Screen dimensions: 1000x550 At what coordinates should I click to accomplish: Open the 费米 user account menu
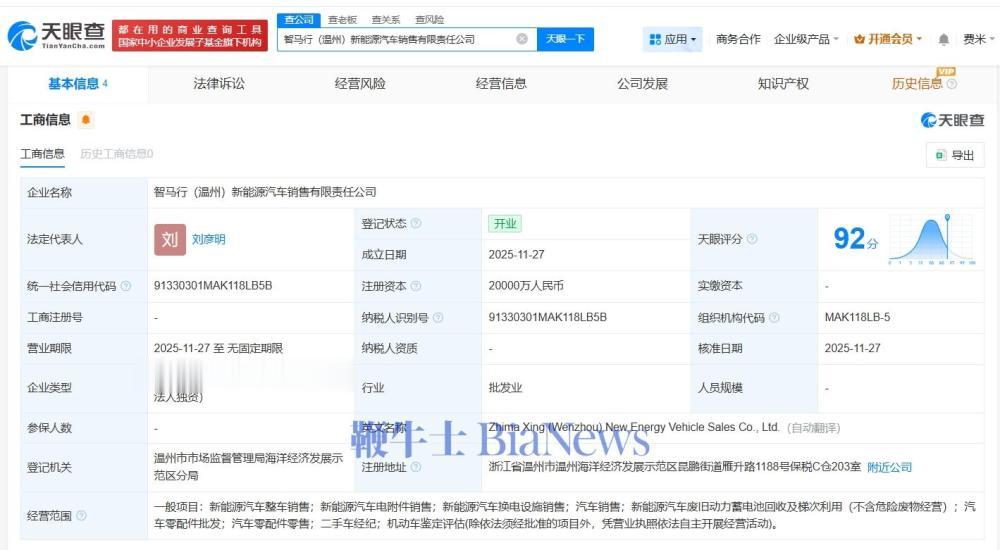978,40
